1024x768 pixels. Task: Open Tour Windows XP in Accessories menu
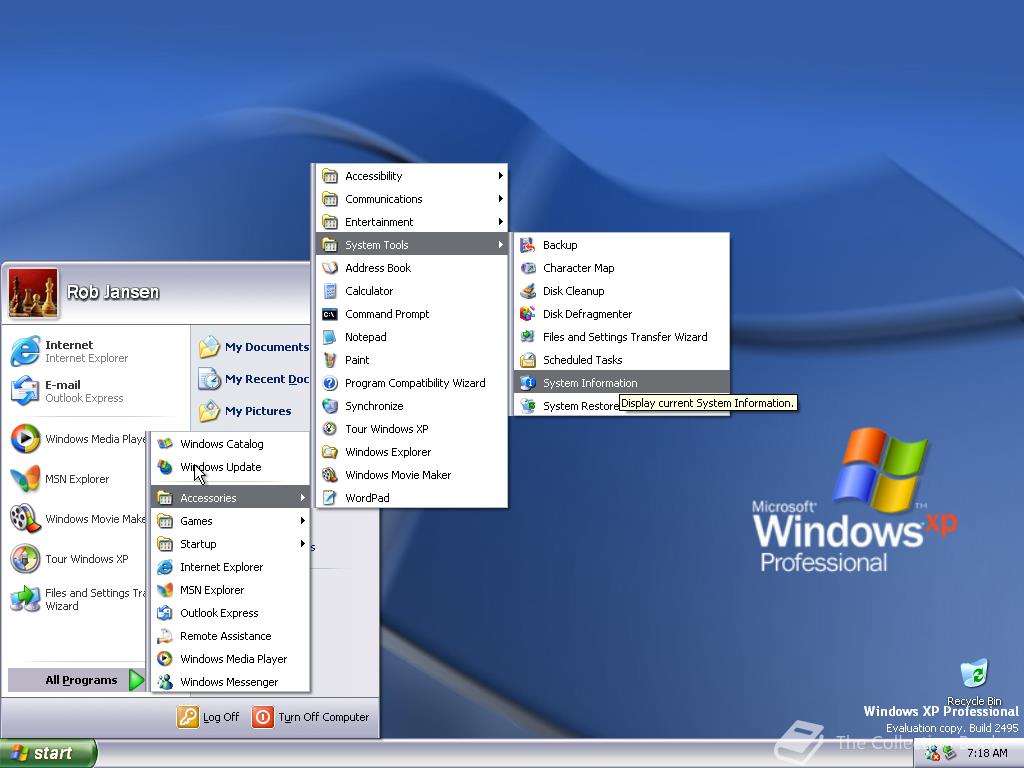pyautogui.click(x=411, y=429)
